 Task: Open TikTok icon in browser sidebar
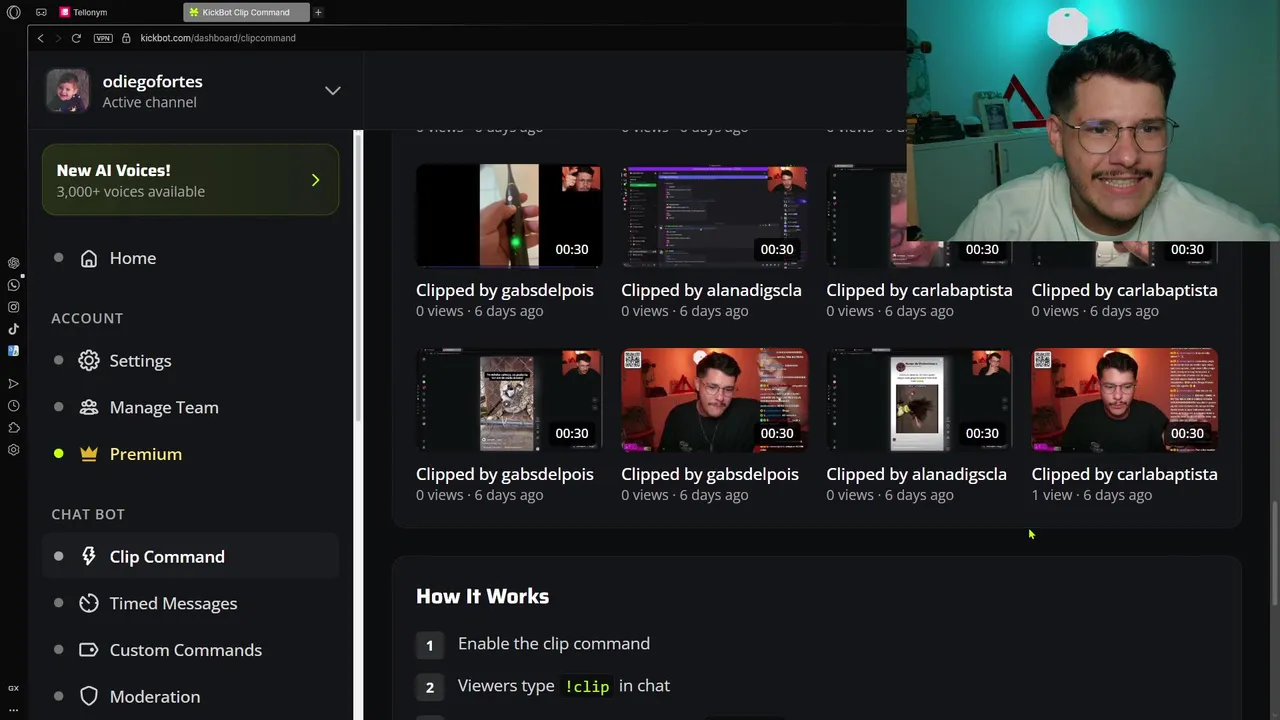pyautogui.click(x=13, y=329)
